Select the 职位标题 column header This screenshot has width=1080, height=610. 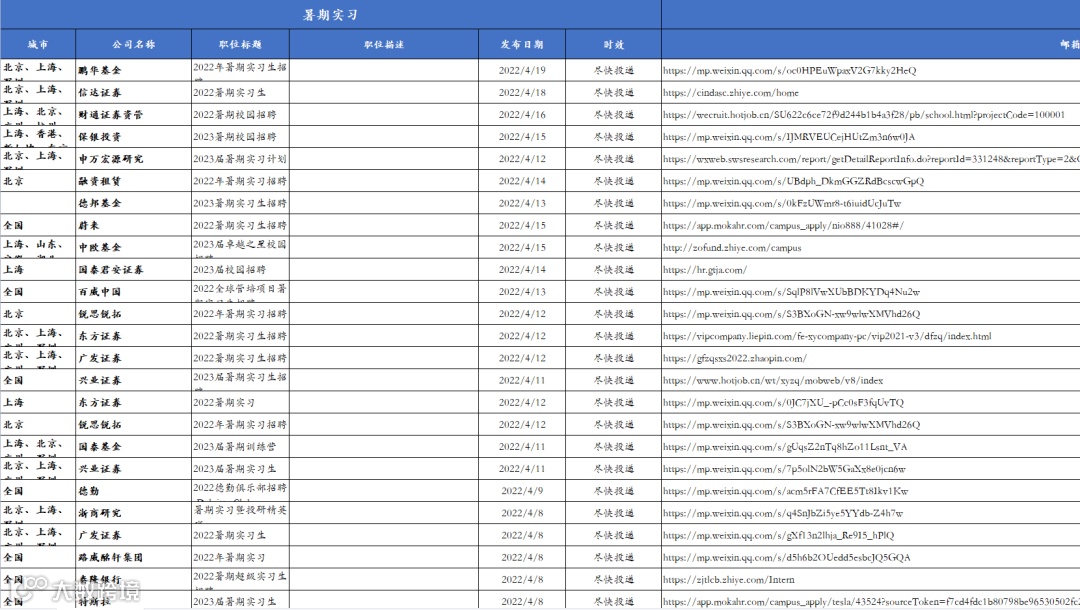[x=240, y=44]
